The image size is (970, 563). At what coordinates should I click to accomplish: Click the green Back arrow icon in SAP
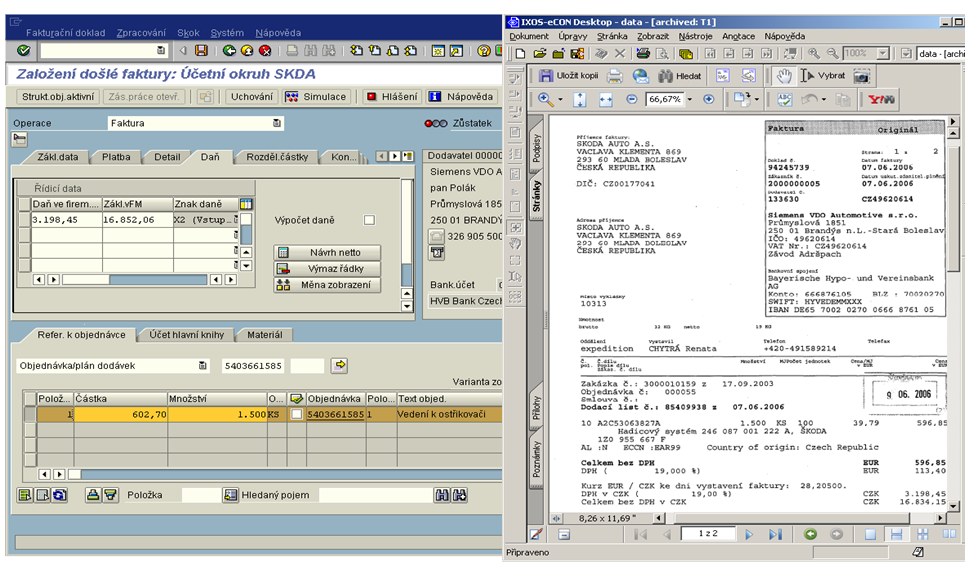click(229, 50)
